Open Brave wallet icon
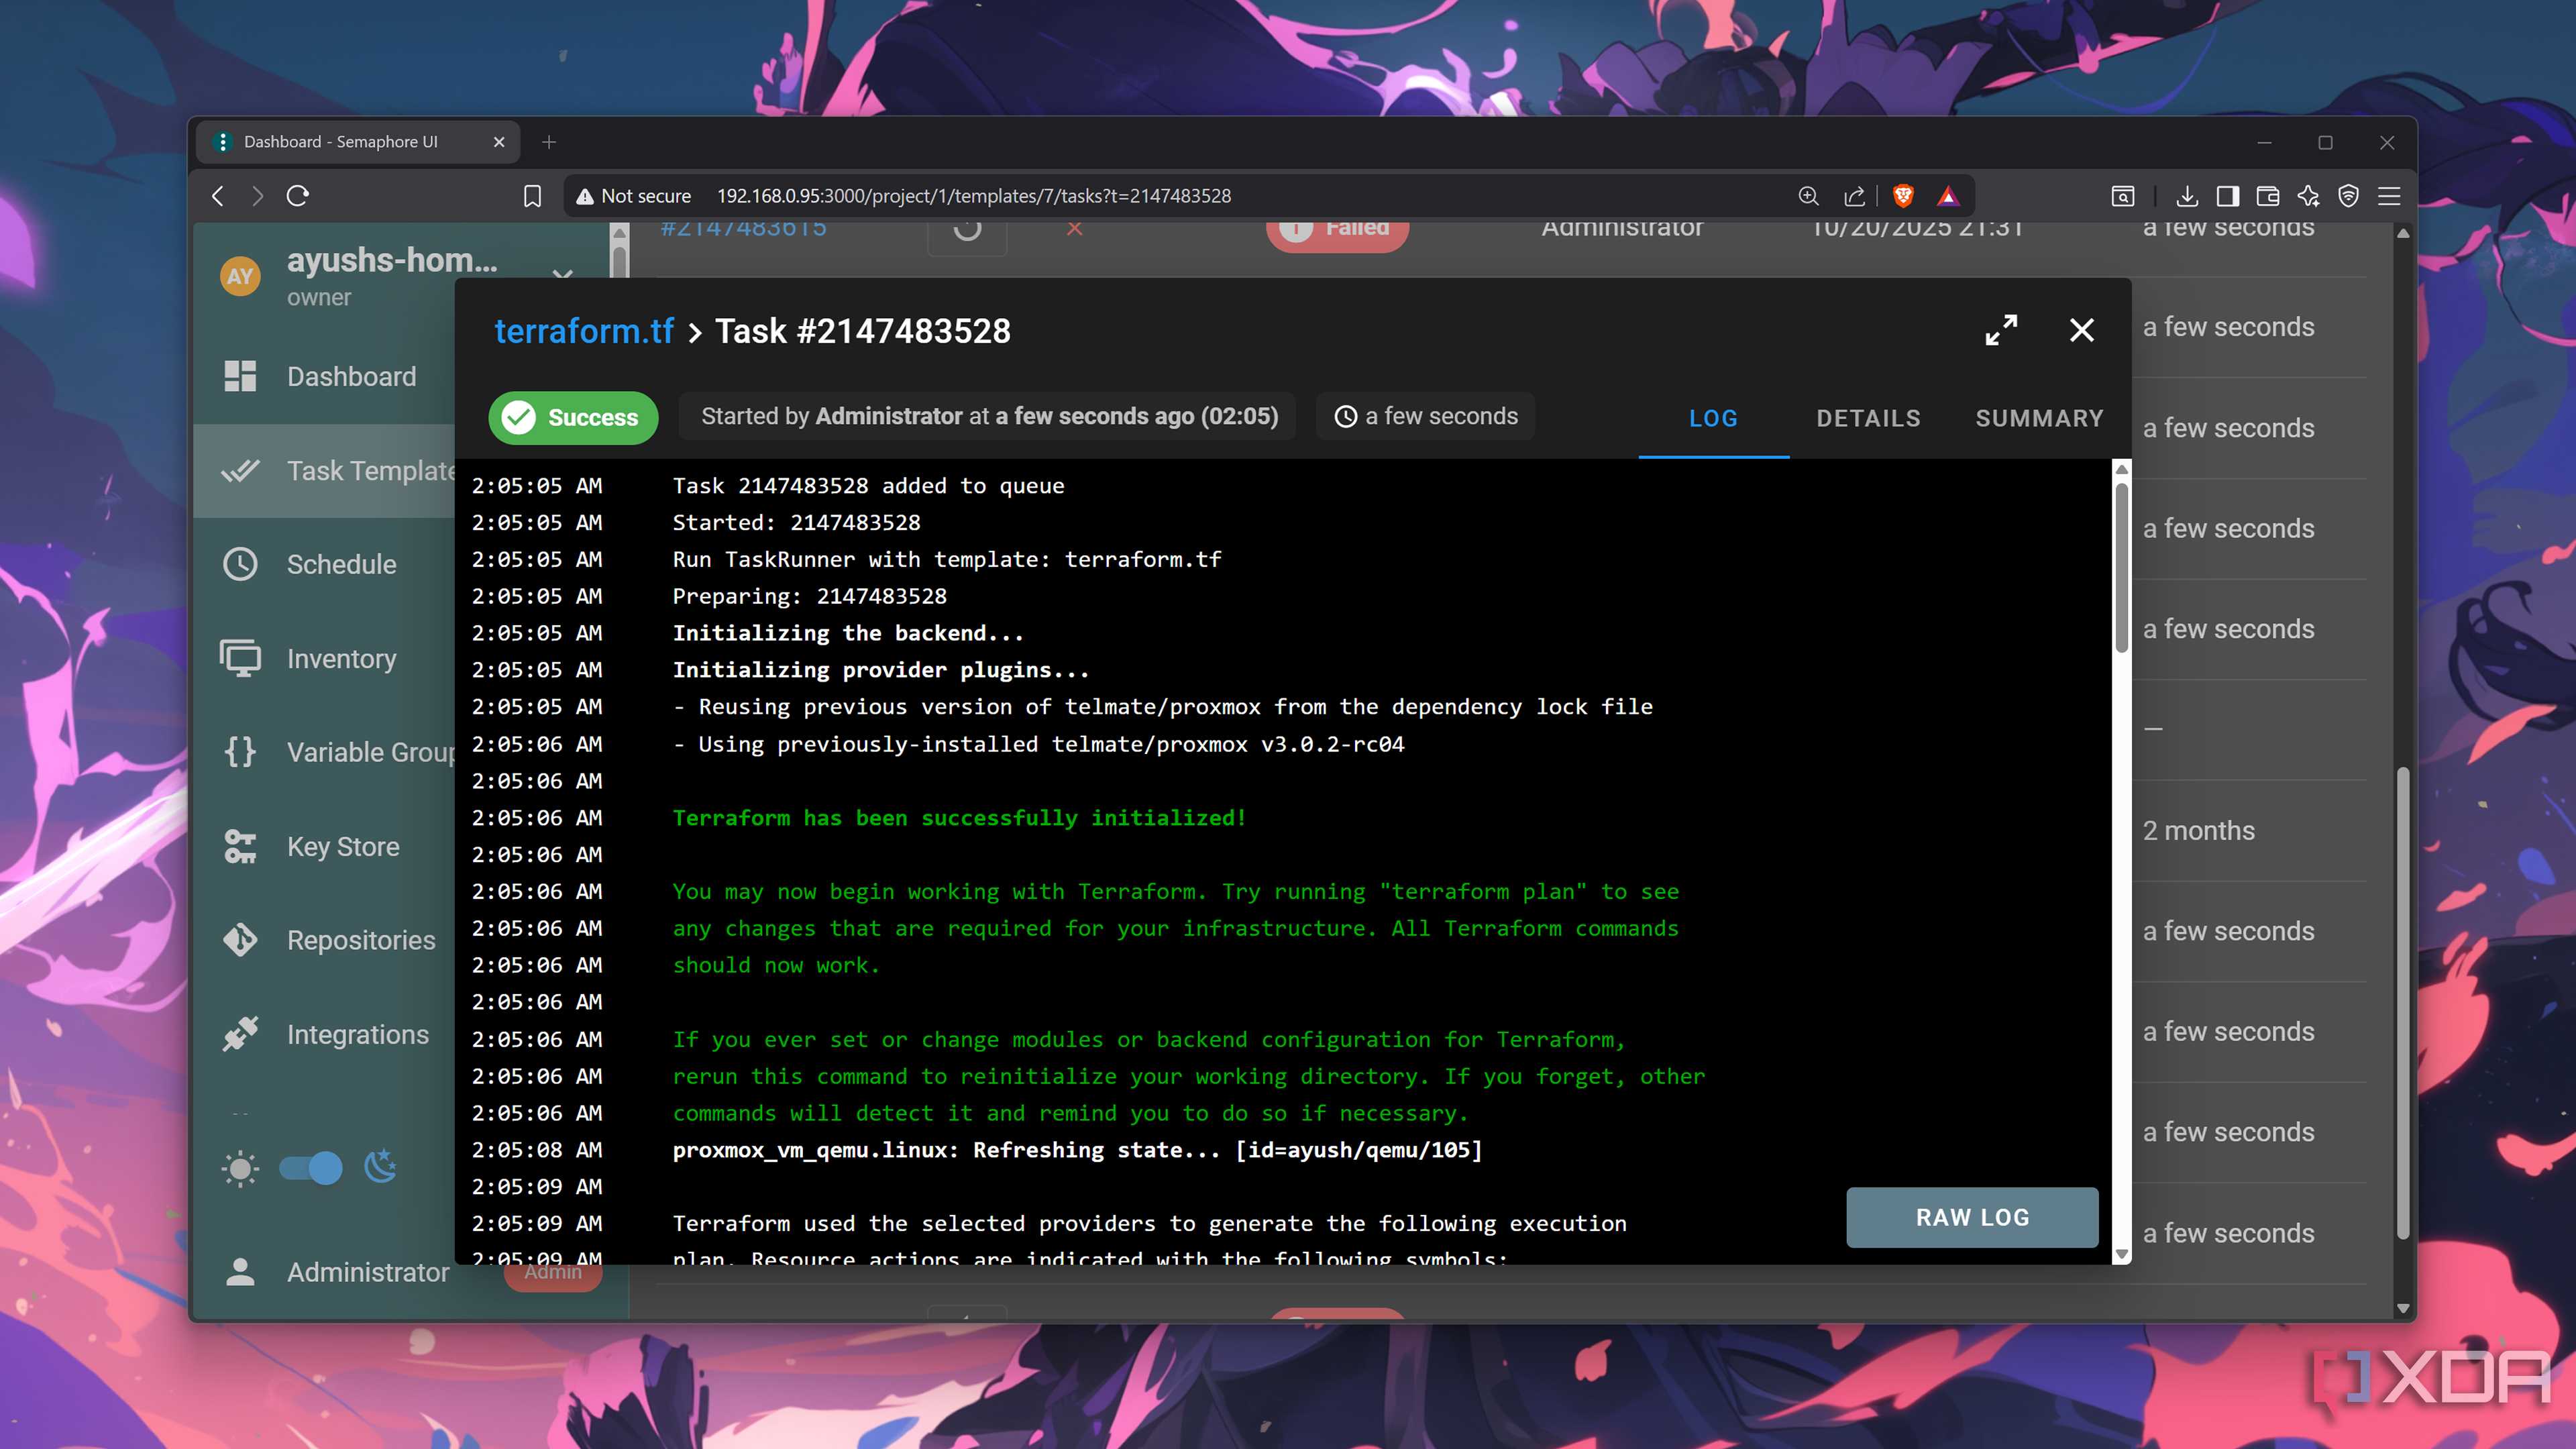This screenshot has height=1449, width=2576. coord(2268,196)
